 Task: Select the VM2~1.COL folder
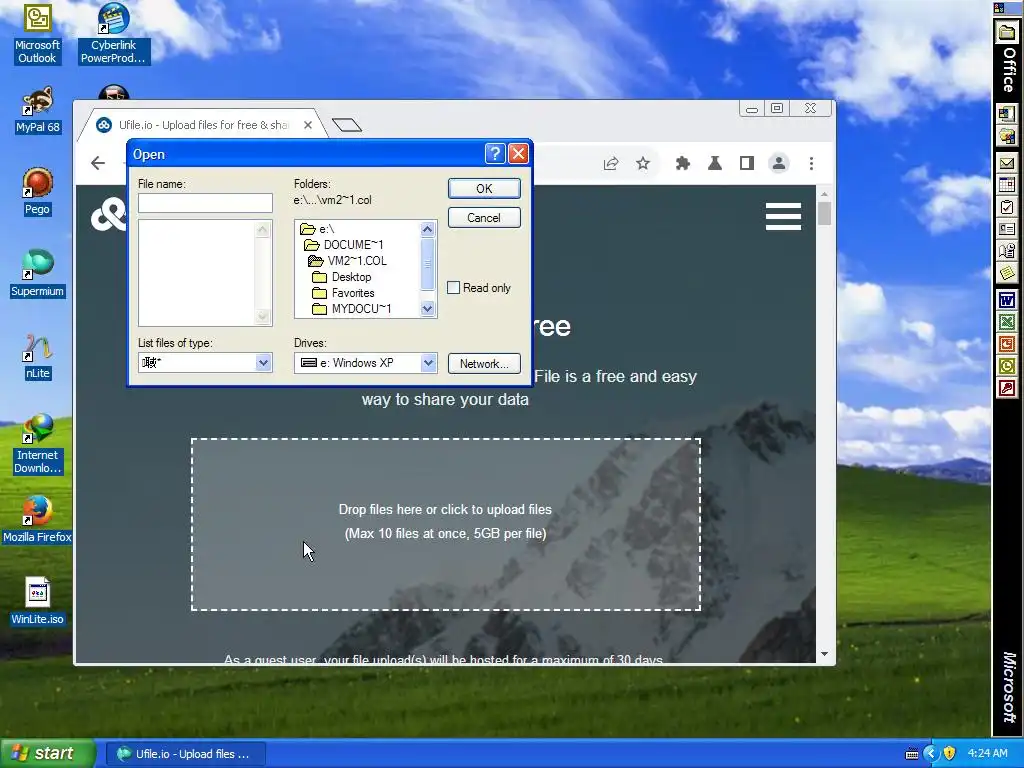[x=348, y=261]
